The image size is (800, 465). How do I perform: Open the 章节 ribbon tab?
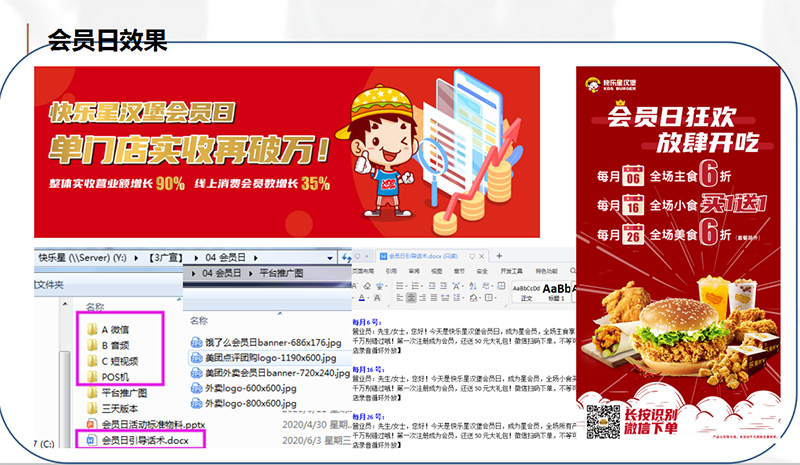459,271
